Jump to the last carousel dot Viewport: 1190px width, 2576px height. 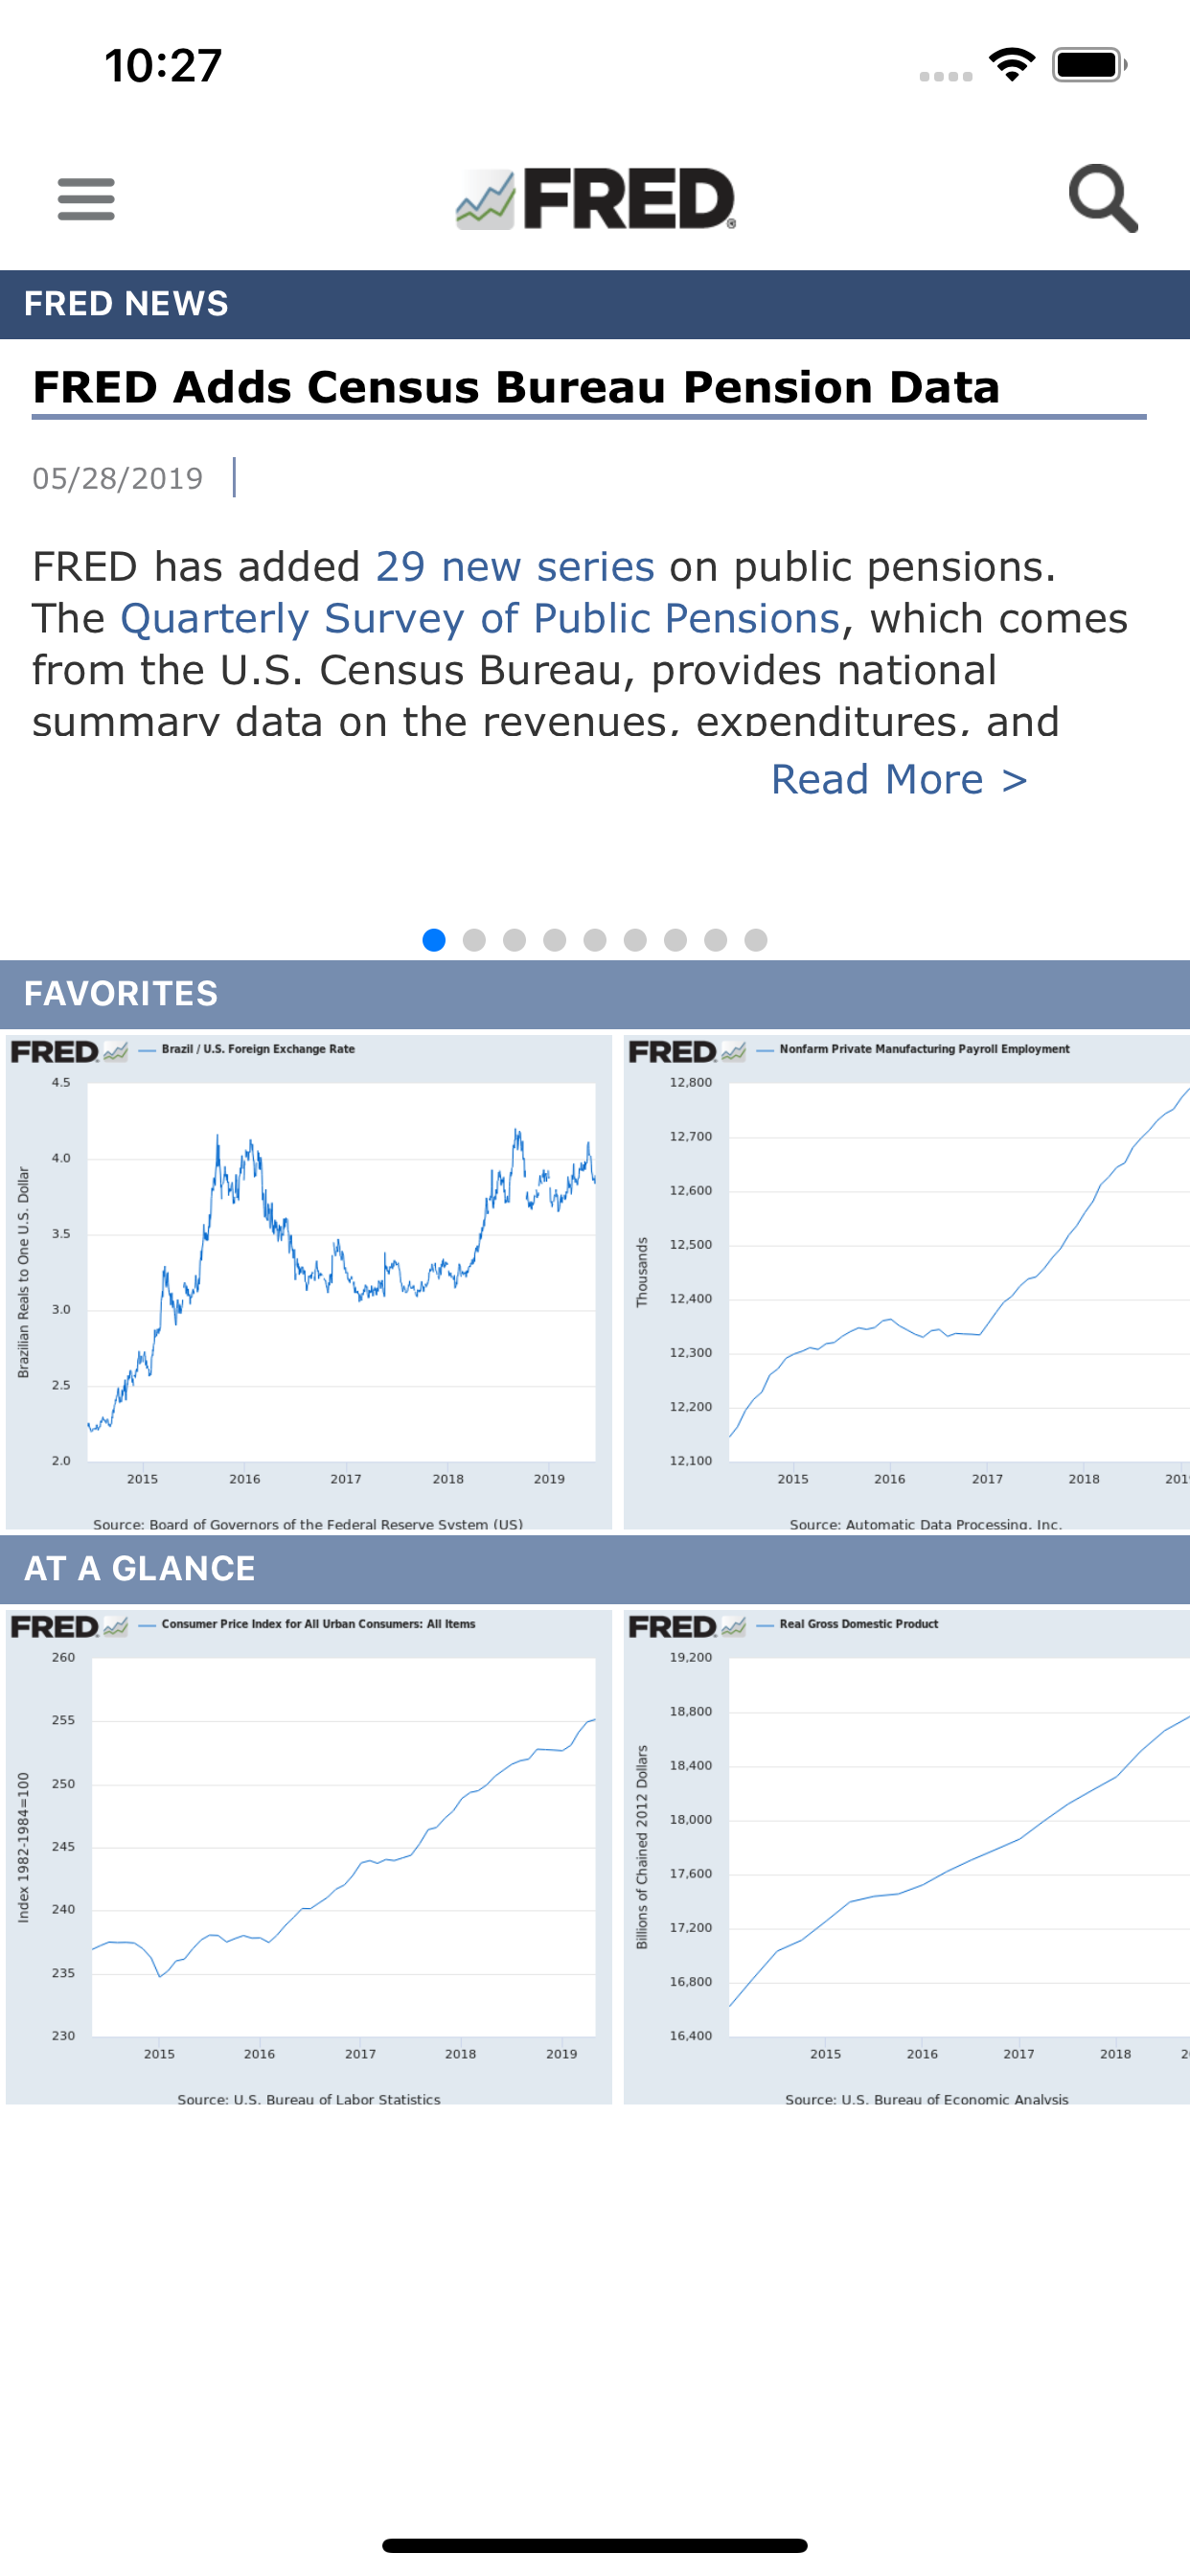[x=755, y=938]
